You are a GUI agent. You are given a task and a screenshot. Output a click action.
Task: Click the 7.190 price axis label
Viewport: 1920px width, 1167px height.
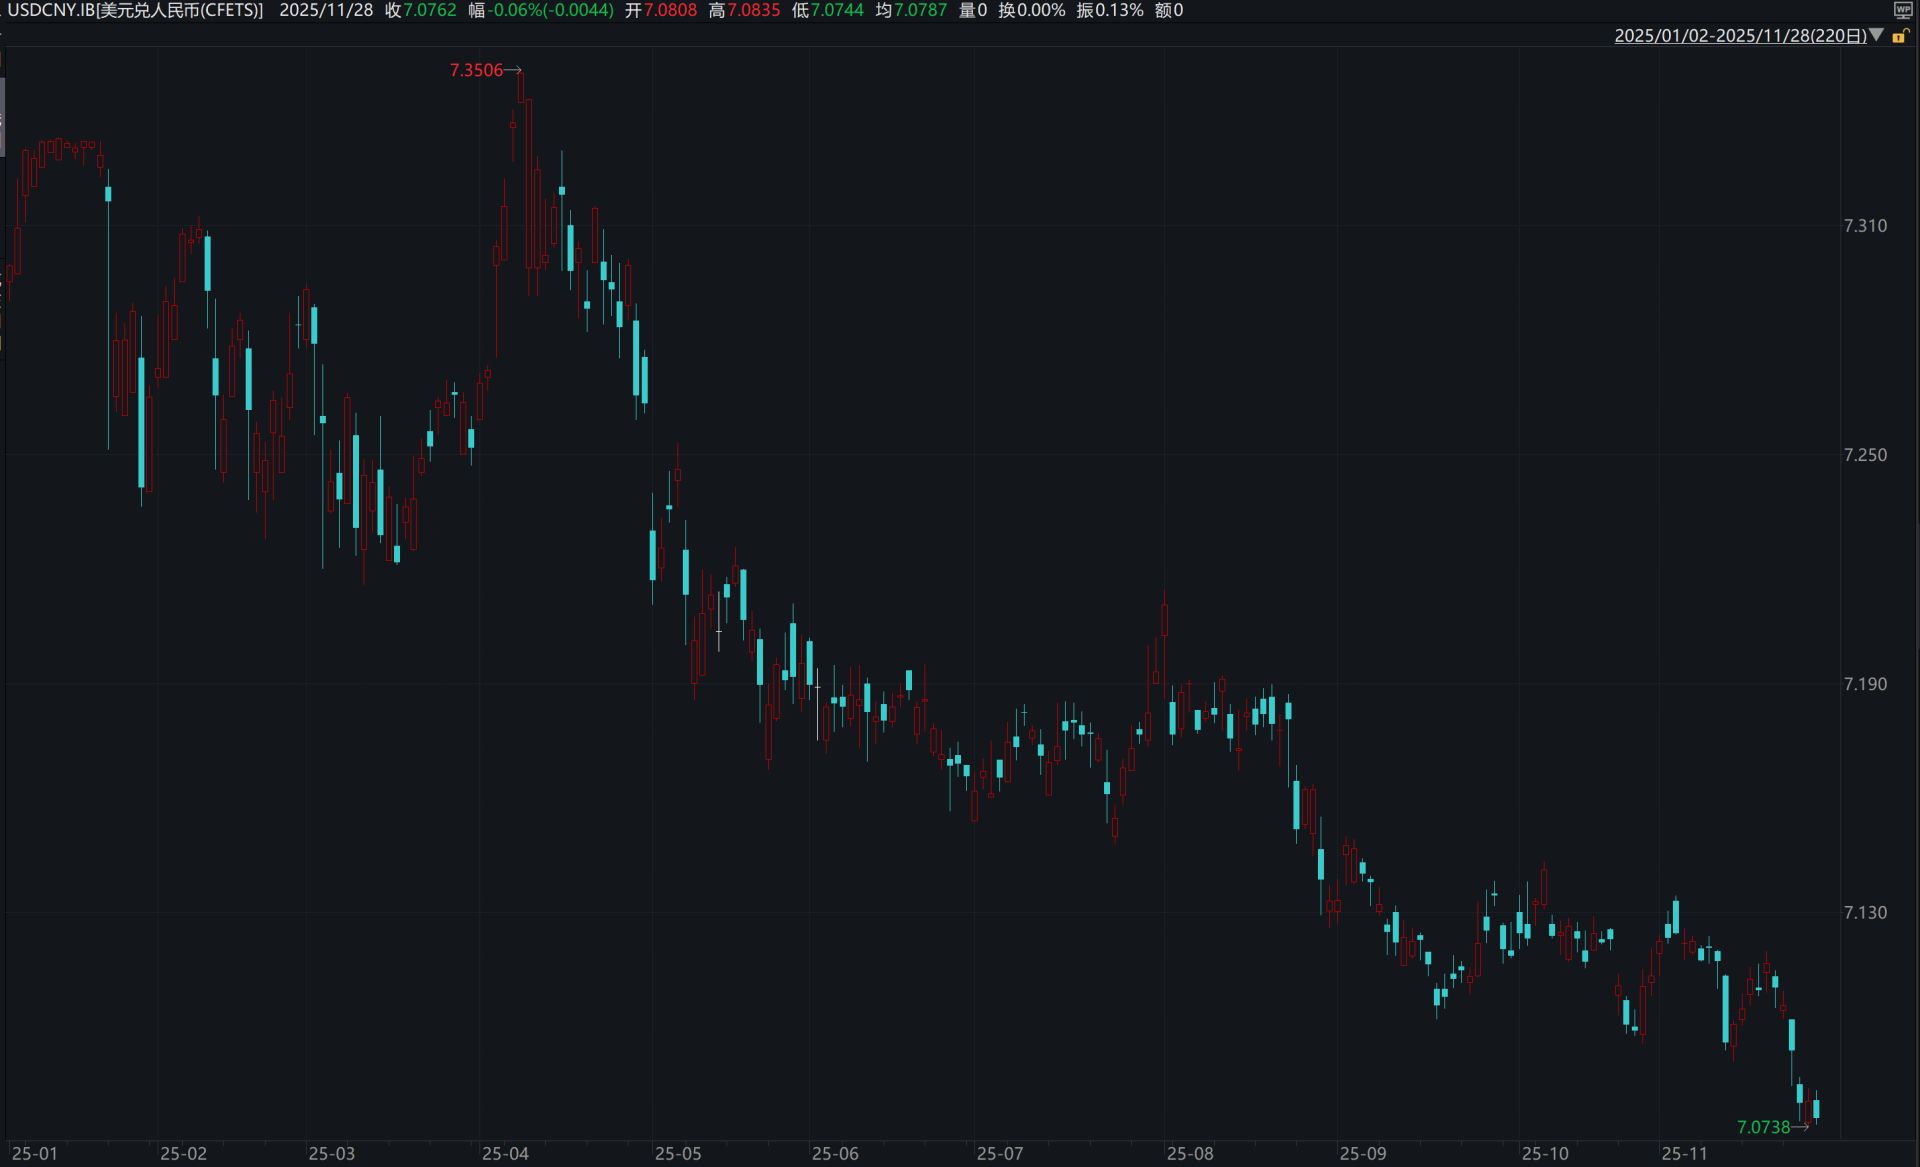tap(1865, 684)
